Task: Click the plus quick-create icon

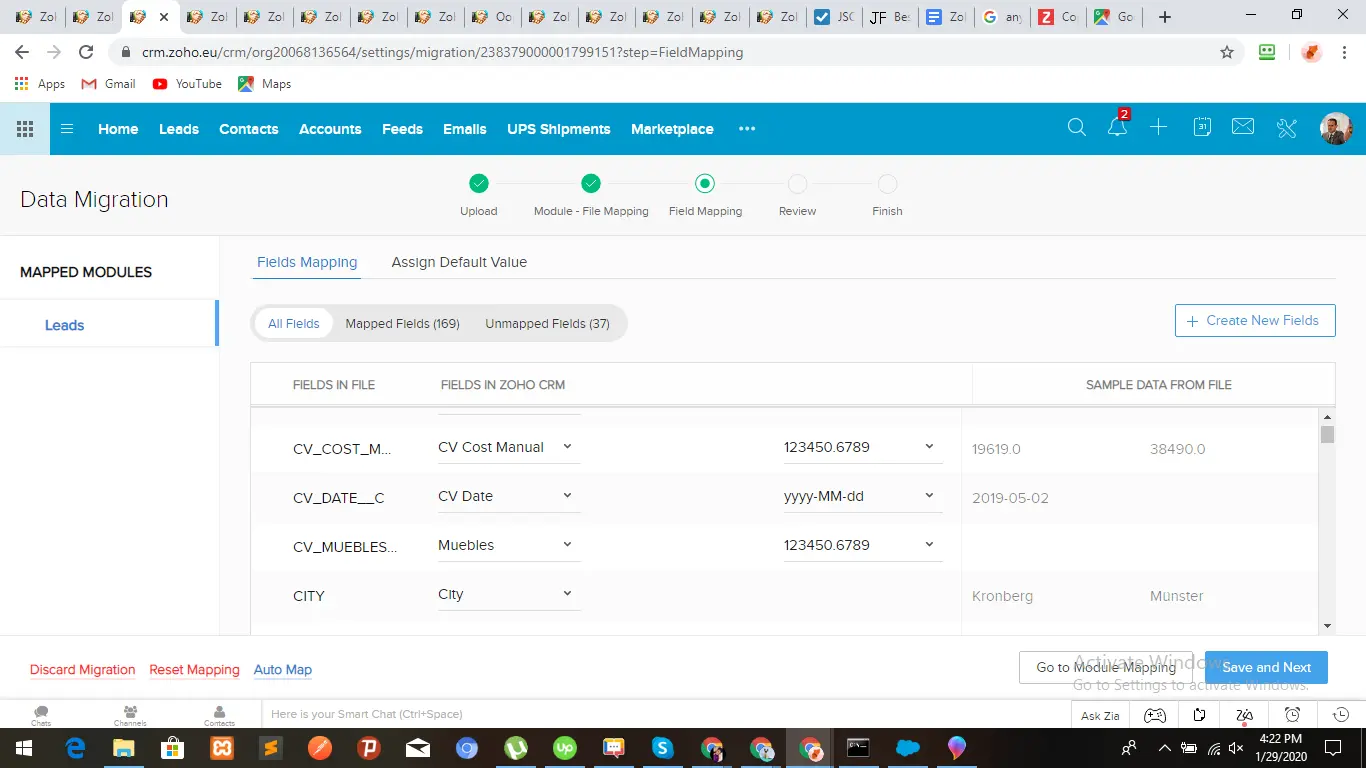Action: pyautogui.click(x=1158, y=128)
